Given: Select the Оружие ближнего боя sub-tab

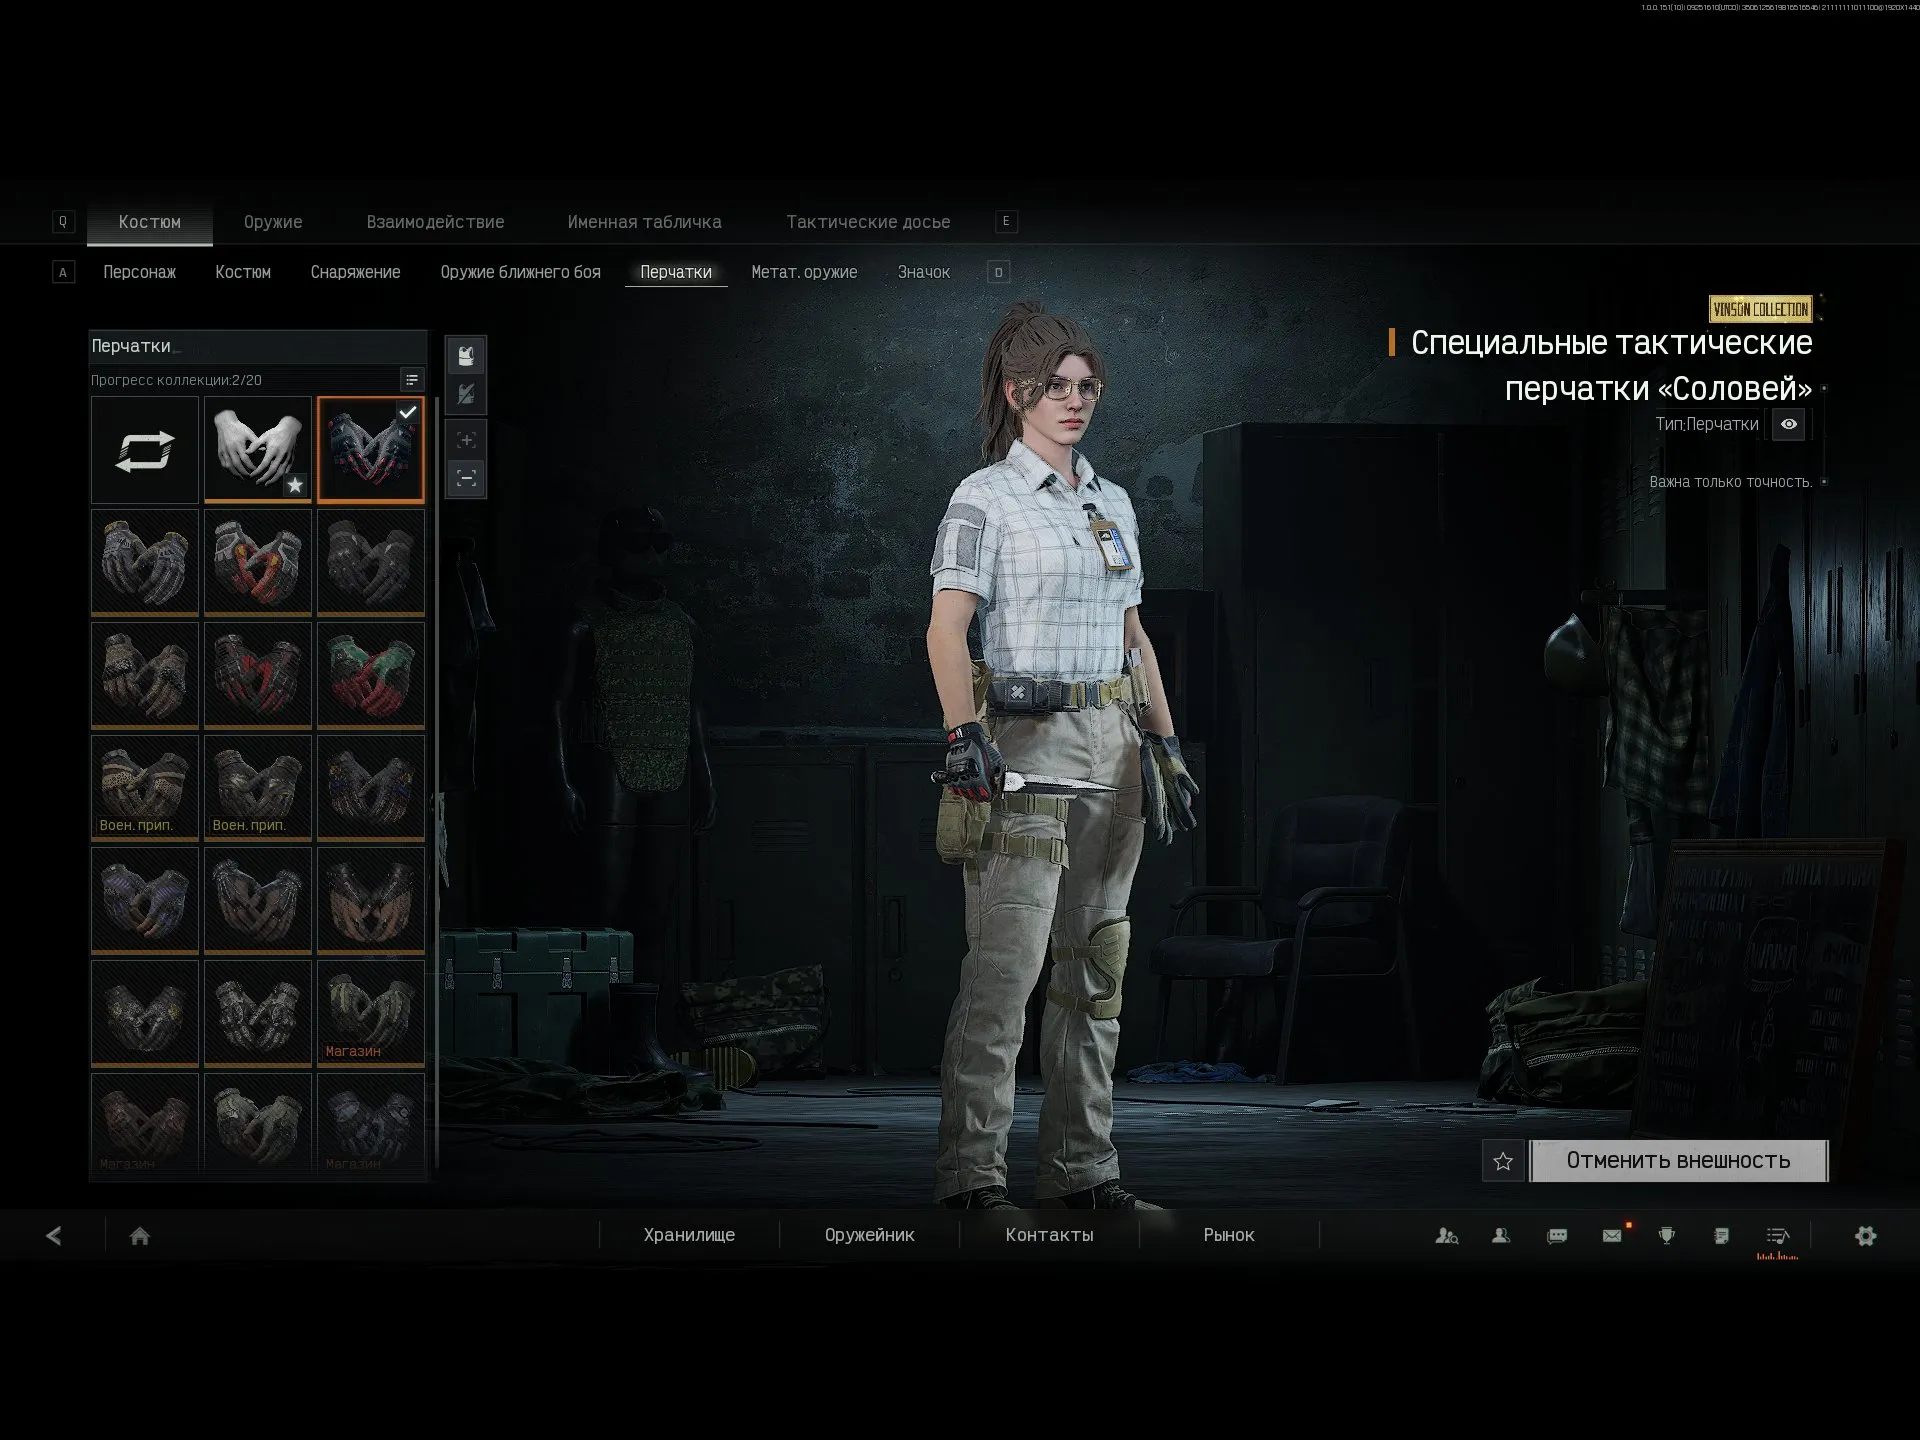Looking at the screenshot, I should [520, 272].
